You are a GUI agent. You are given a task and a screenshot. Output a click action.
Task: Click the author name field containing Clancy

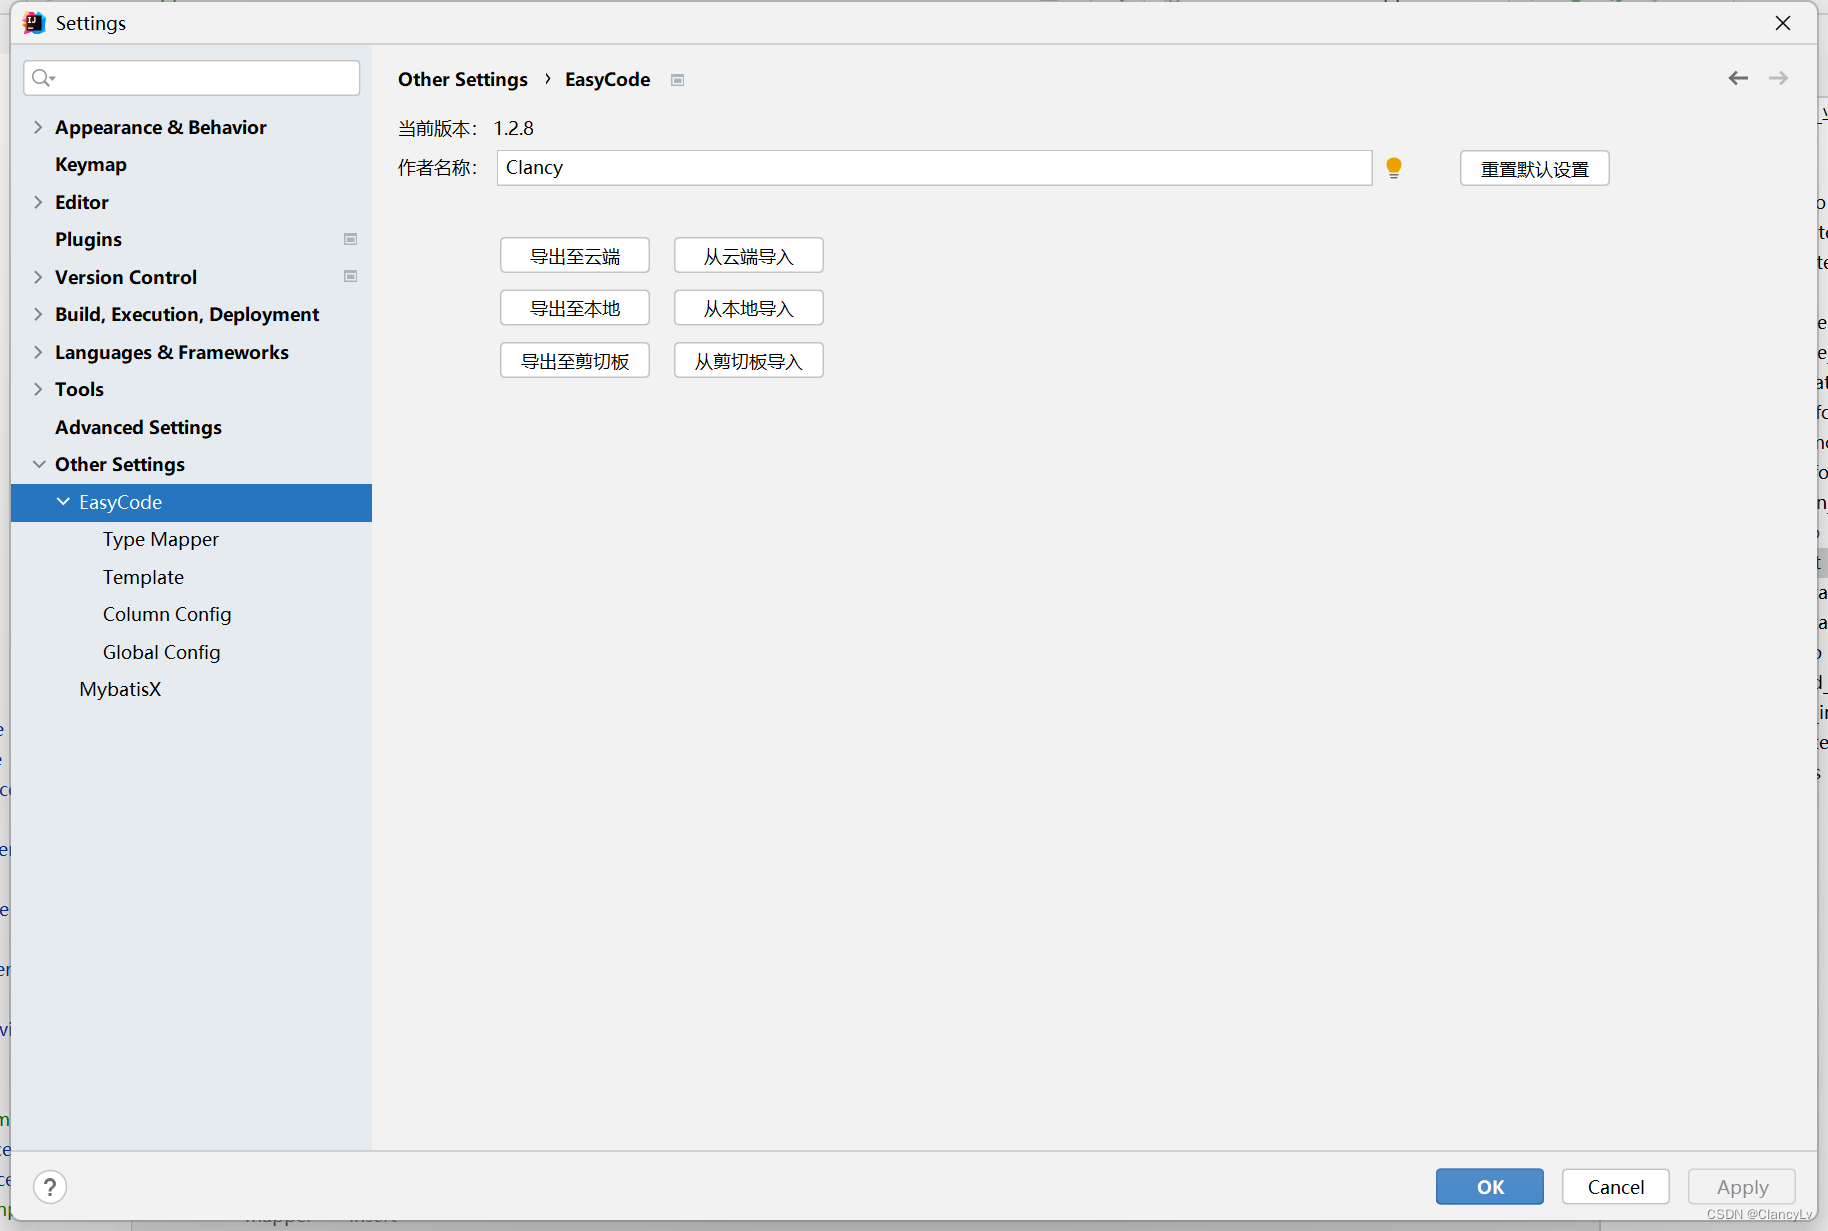tap(934, 168)
